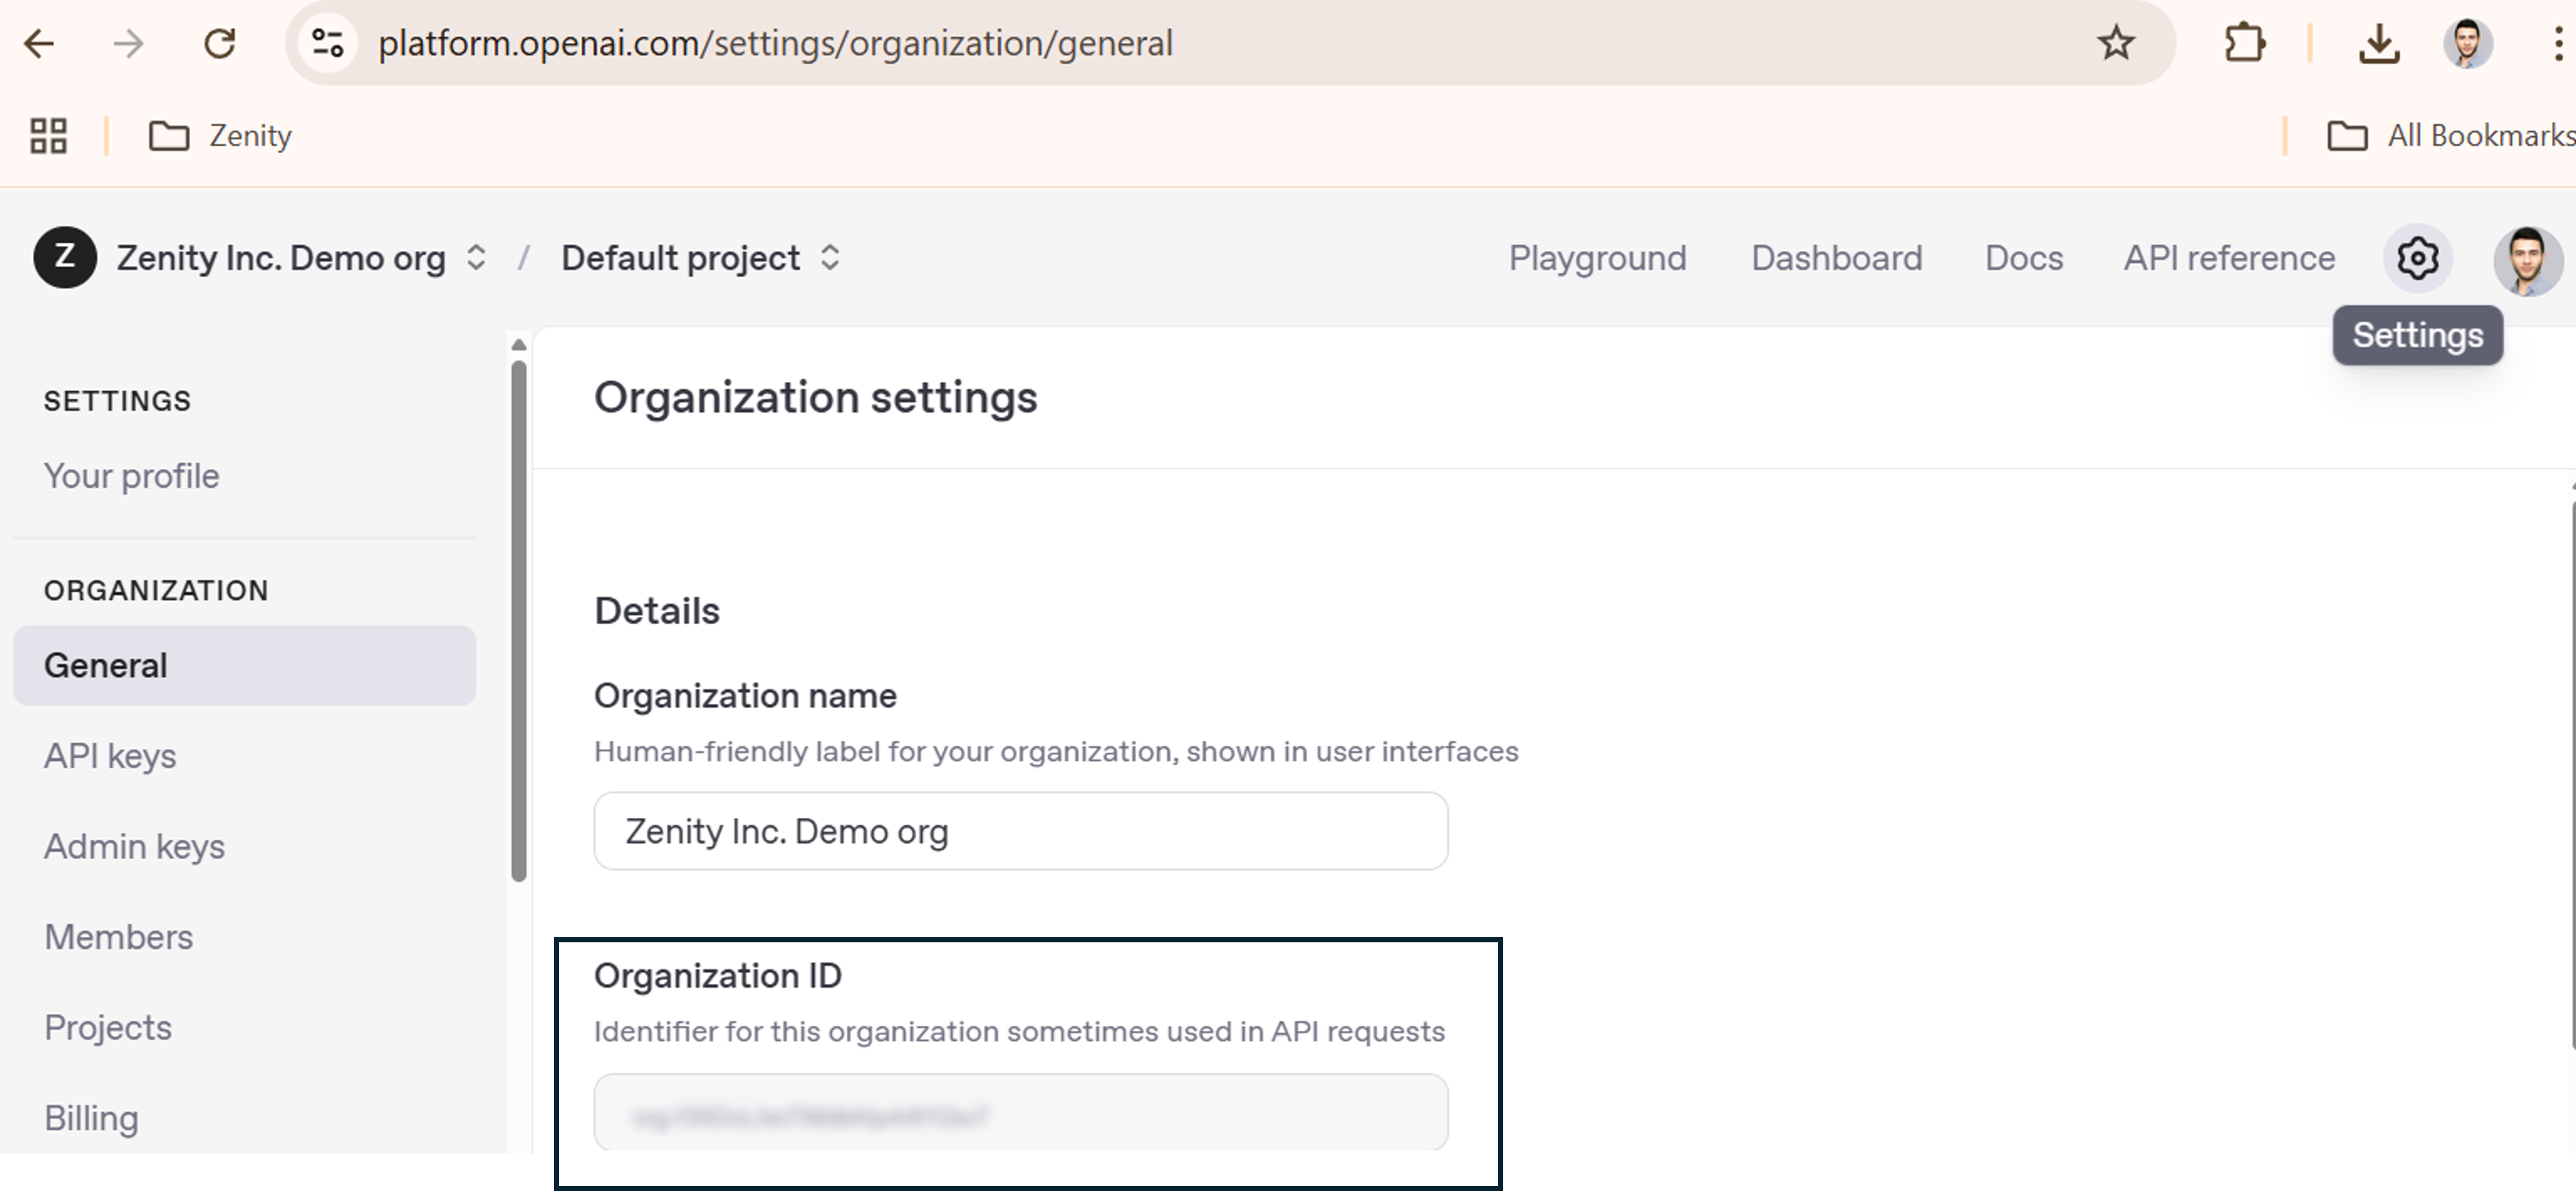Open Billing in the sidebar

coord(91,1118)
